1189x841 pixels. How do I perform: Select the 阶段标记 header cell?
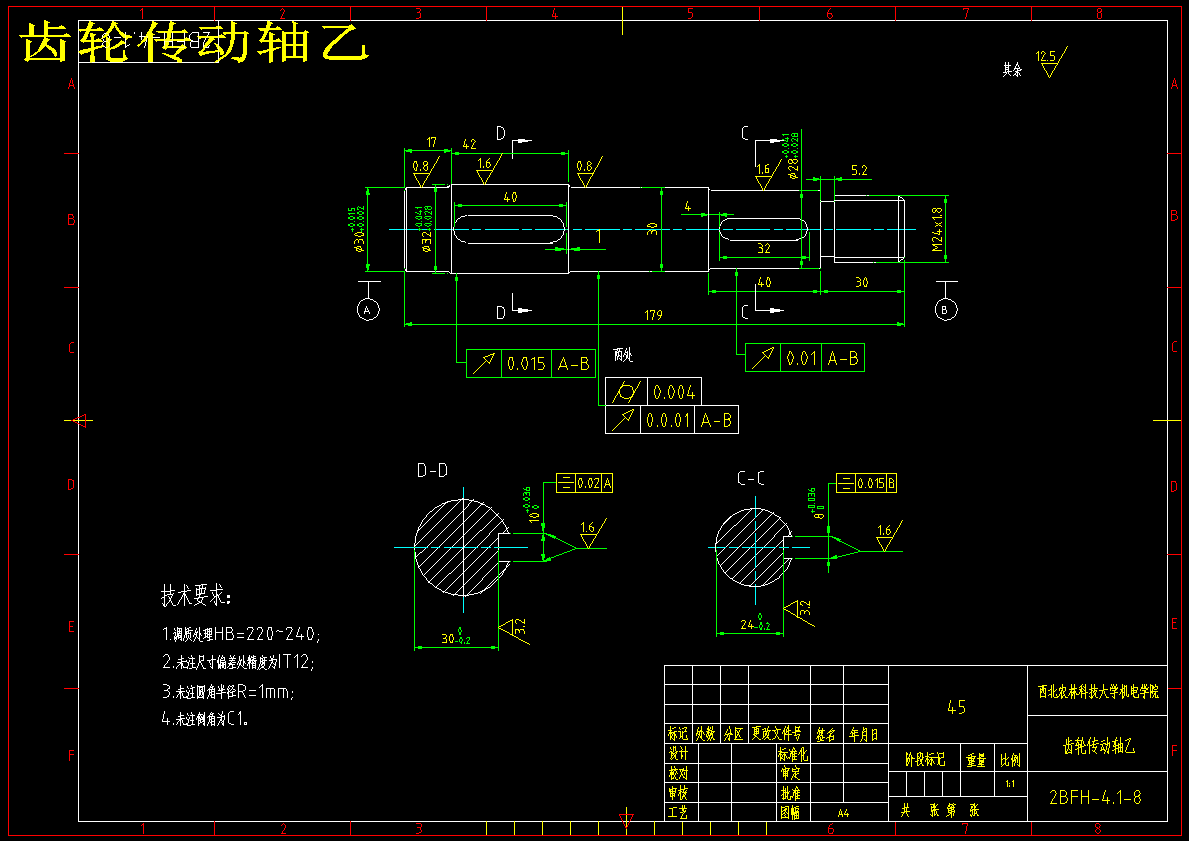click(x=925, y=760)
